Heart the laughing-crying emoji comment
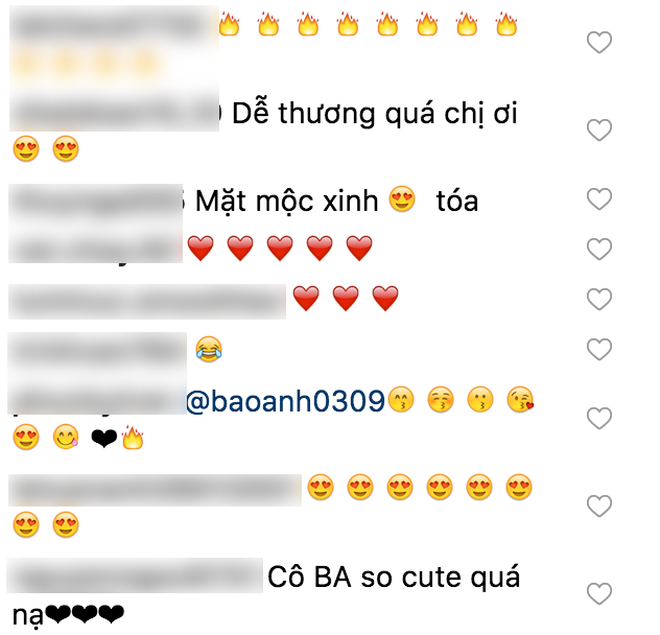660x635 pixels. tap(599, 349)
